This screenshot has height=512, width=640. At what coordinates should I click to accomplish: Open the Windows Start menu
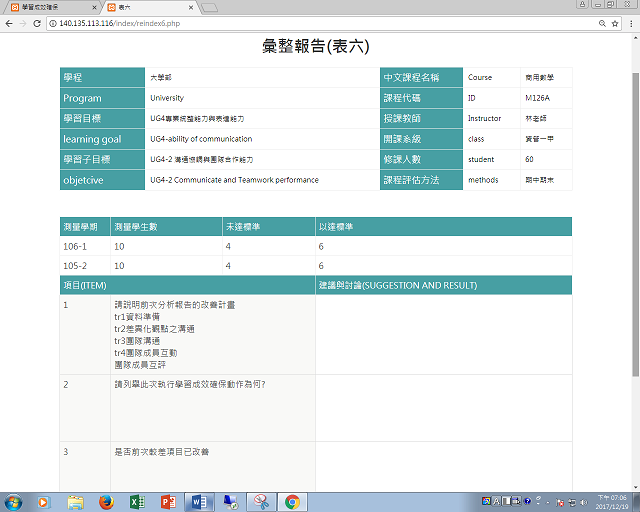click(13, 502)
